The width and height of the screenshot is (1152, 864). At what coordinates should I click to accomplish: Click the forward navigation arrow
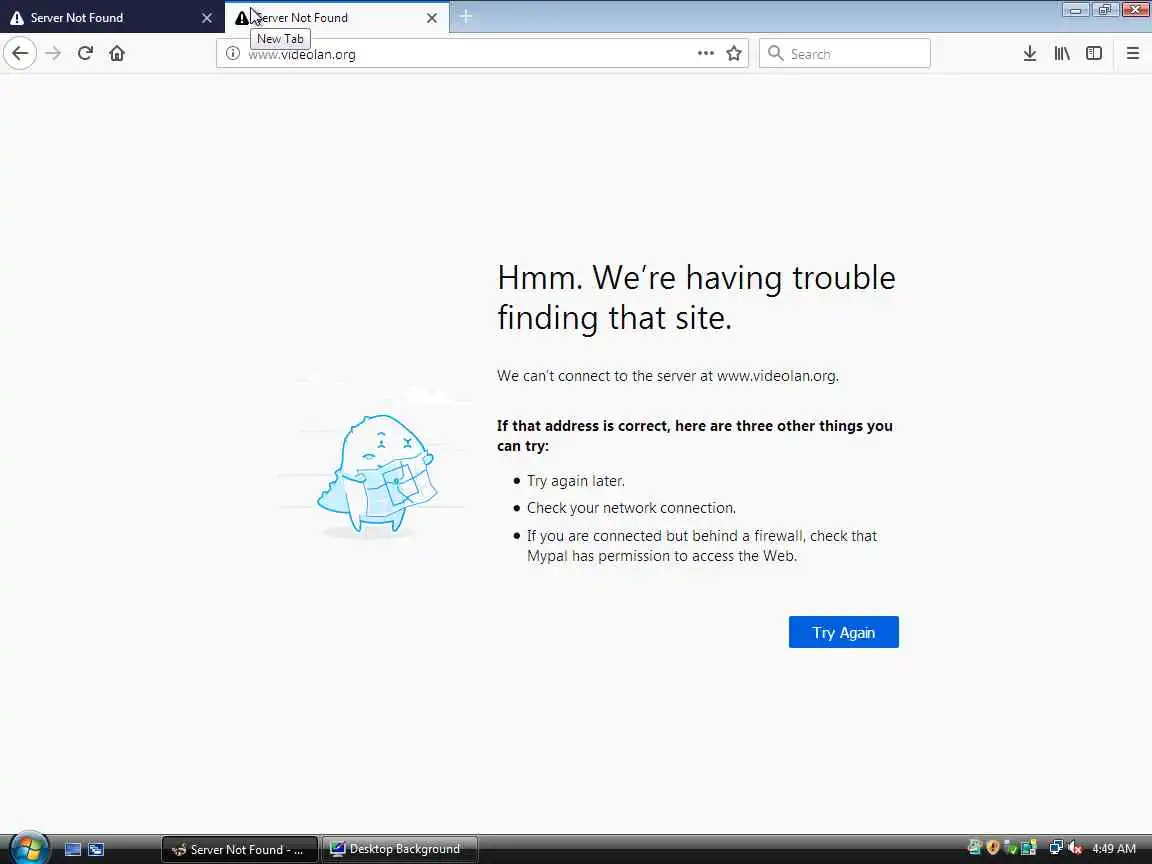tap(53, 53)
